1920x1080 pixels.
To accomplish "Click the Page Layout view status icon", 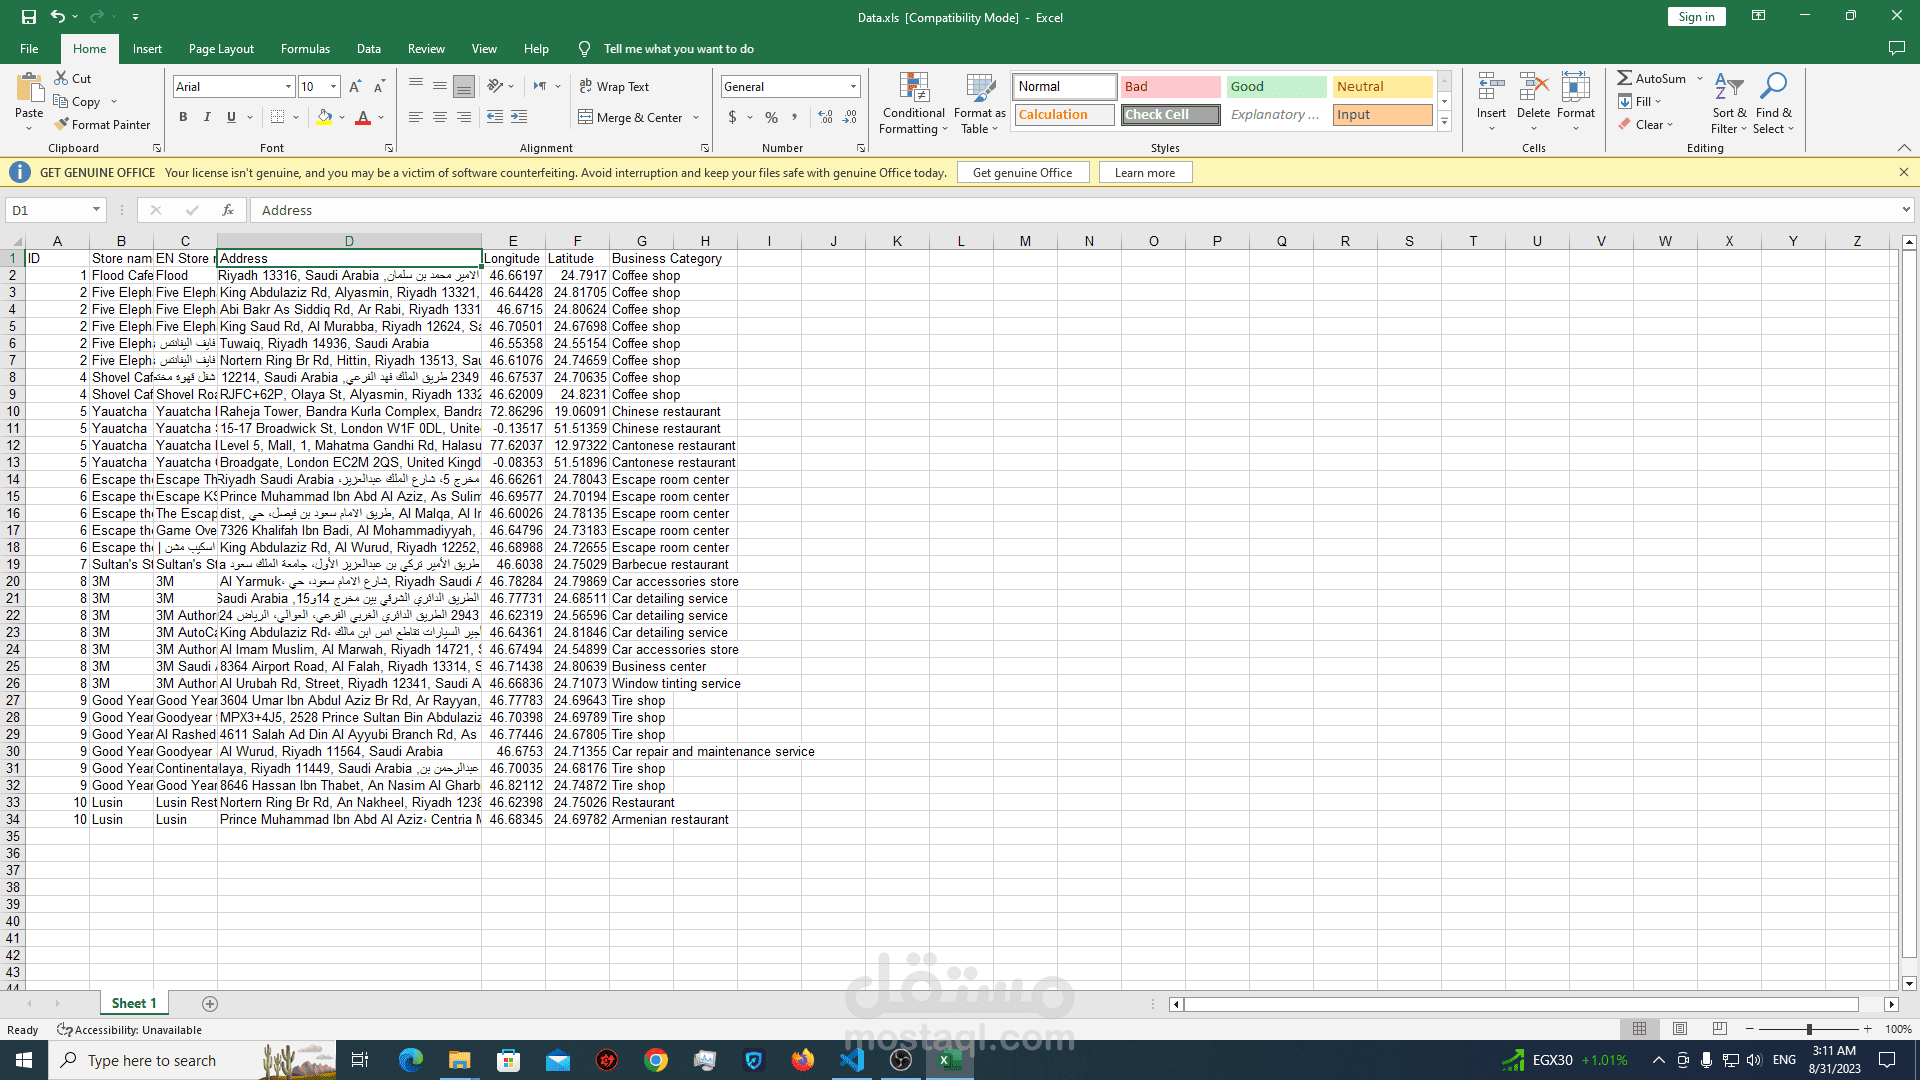I will click(1680, 1029).
